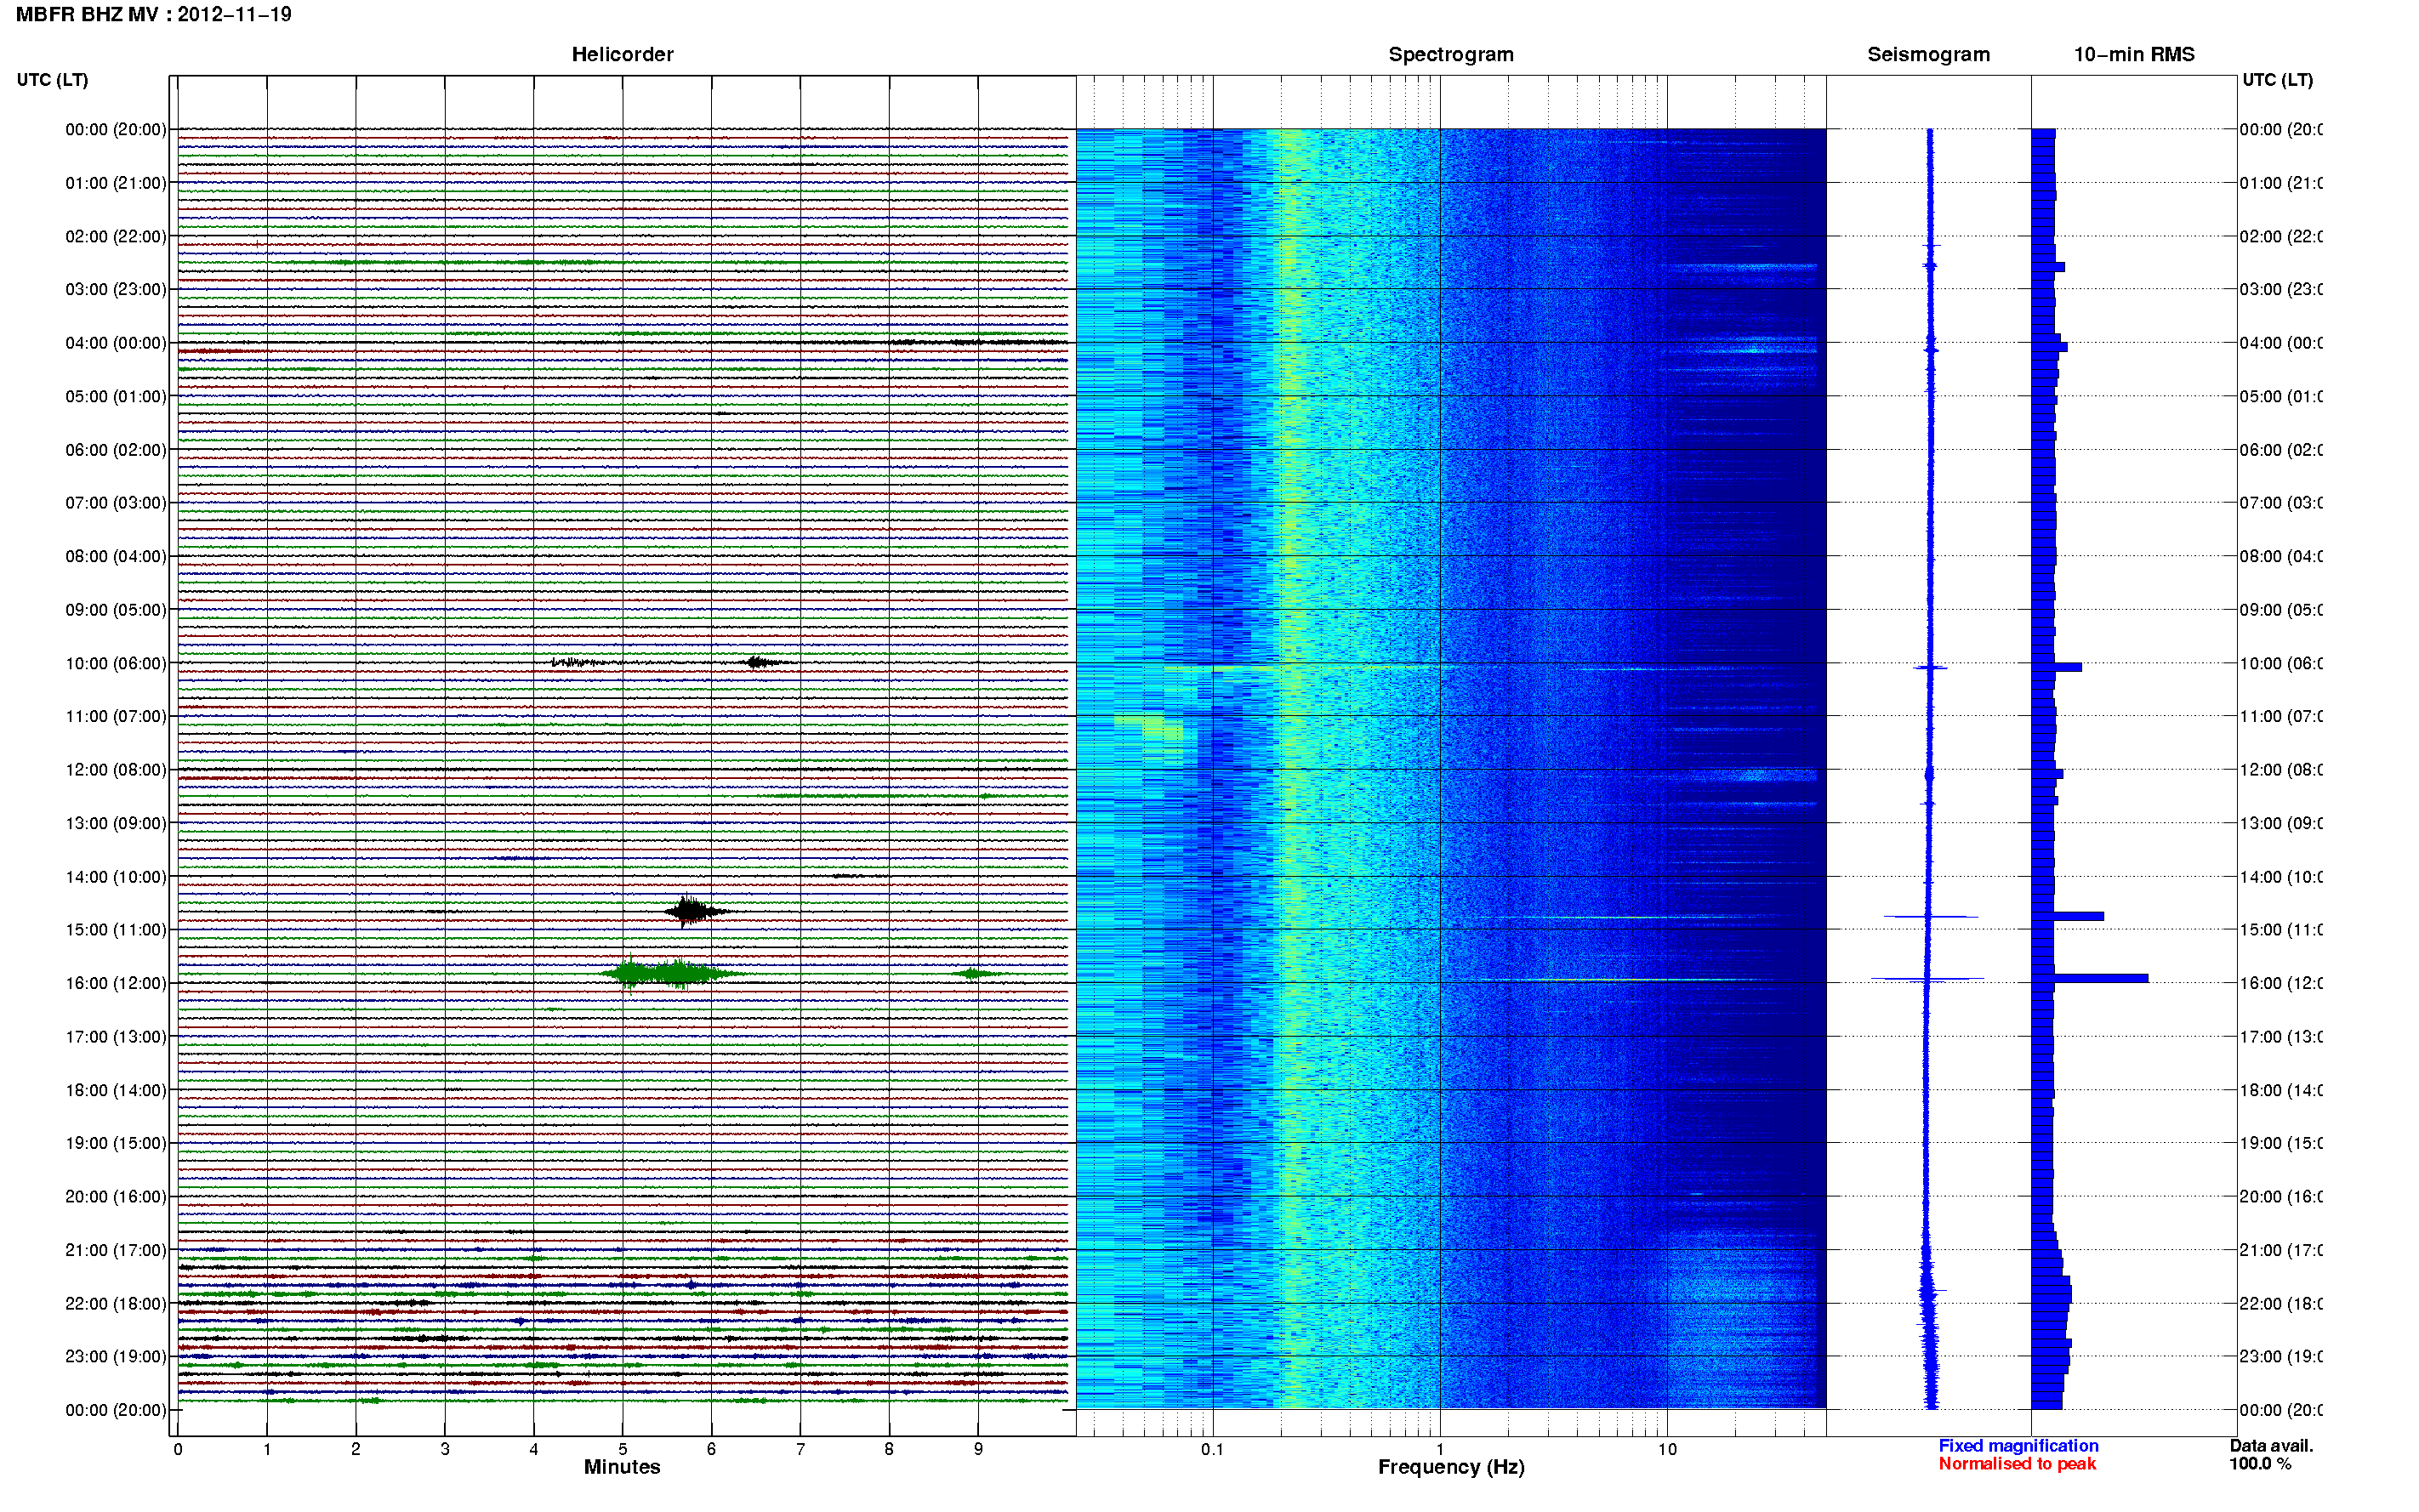Click tick label 5 on Minutes axis
The width and height of the screenshot is (2419, 1512).
pos(623,1450)
